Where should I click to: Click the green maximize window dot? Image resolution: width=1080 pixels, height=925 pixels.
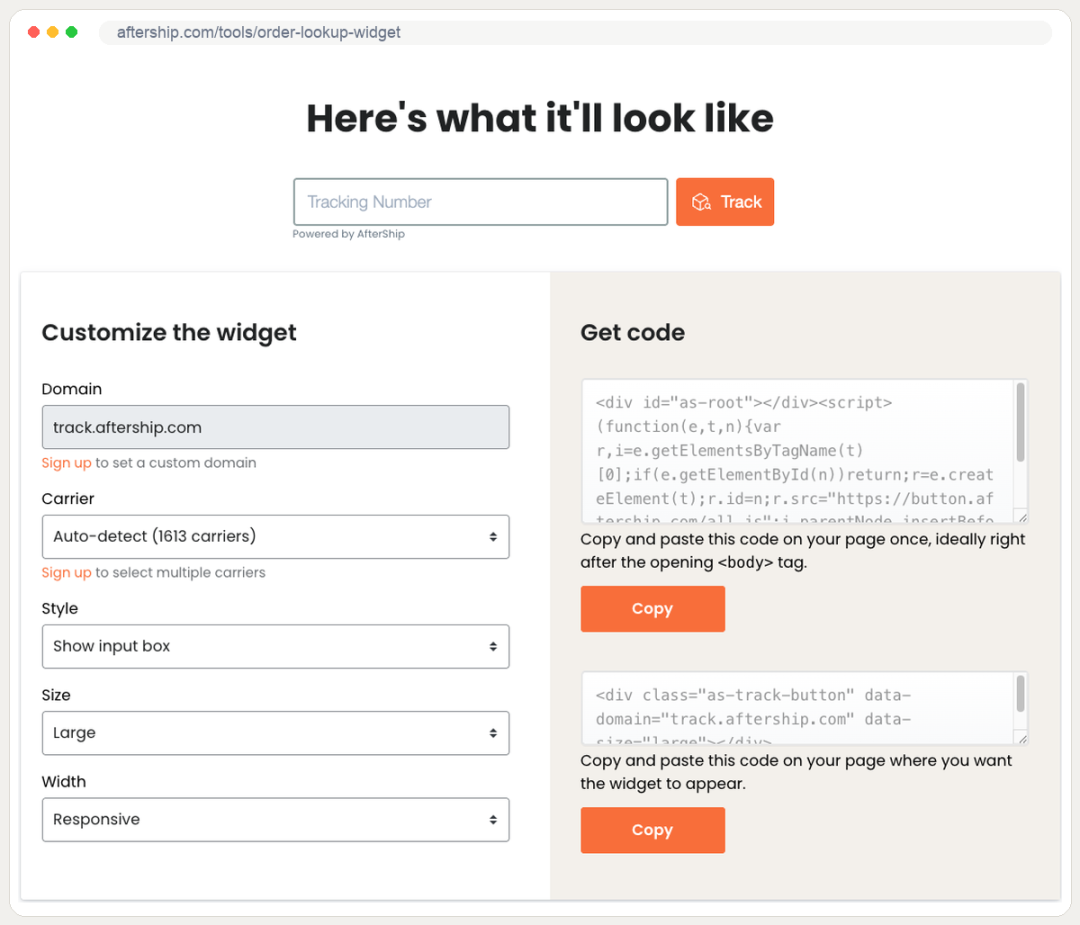click(x=72, y=32)
